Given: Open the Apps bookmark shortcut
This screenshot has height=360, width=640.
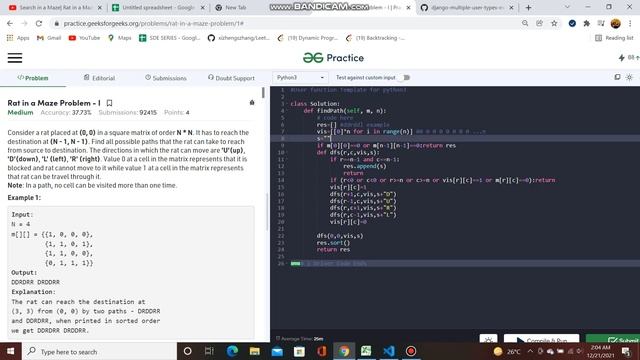Looking at the screenshot, I should [x=18, y=38].
